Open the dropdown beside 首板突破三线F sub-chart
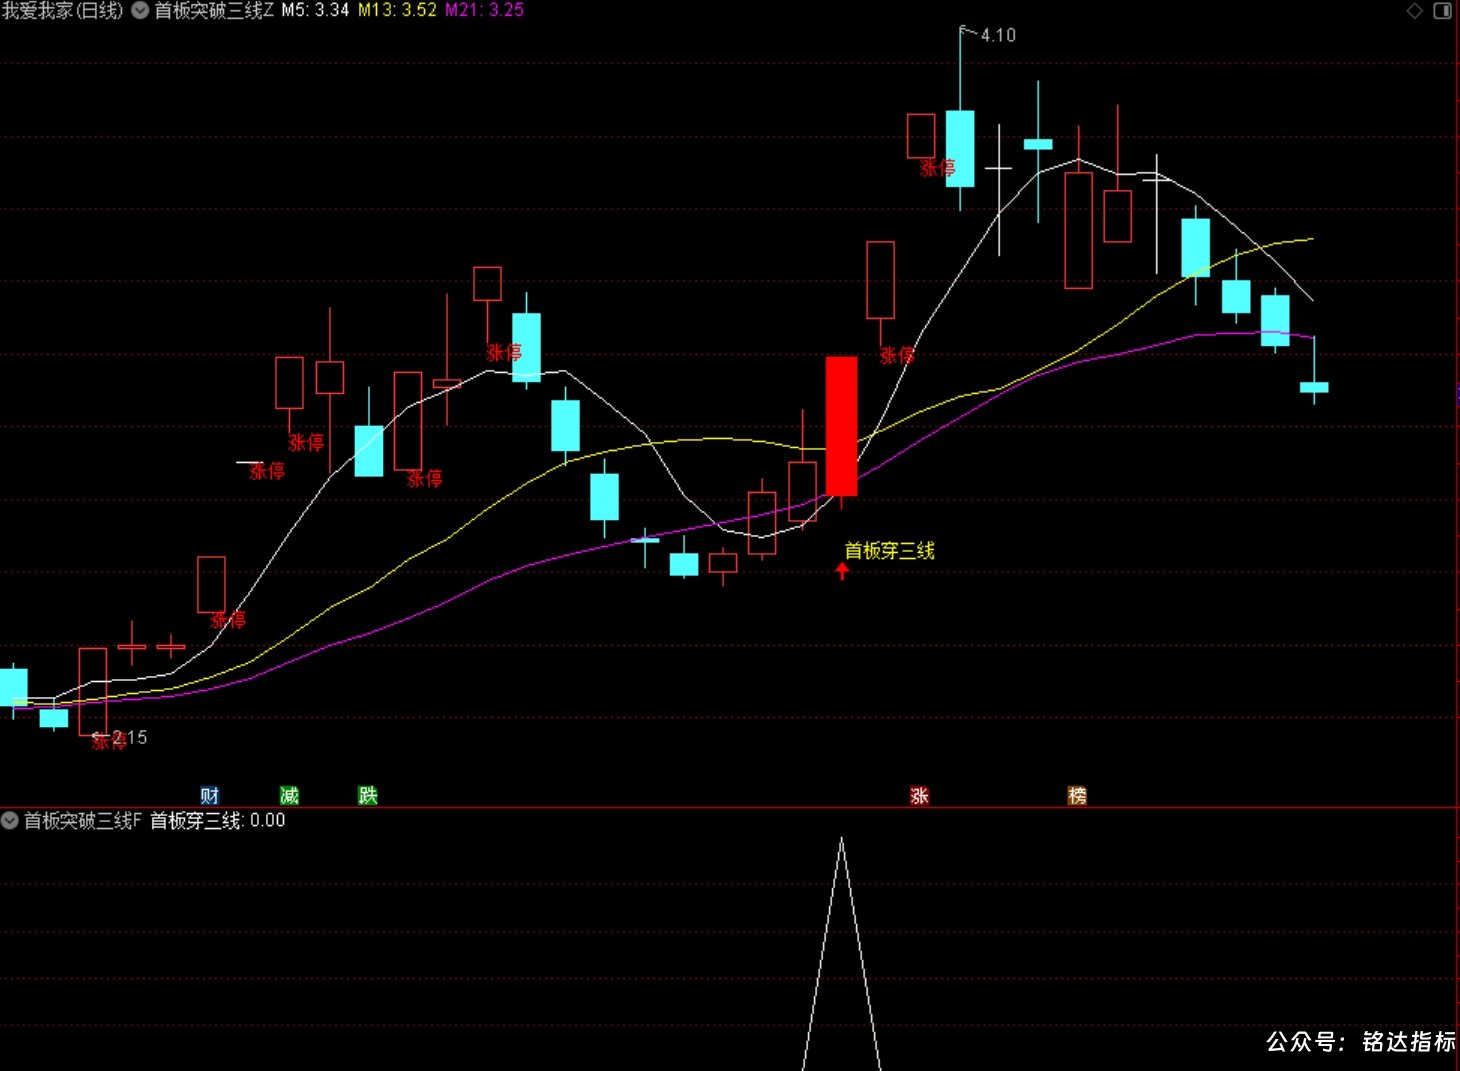 (10, 820)
